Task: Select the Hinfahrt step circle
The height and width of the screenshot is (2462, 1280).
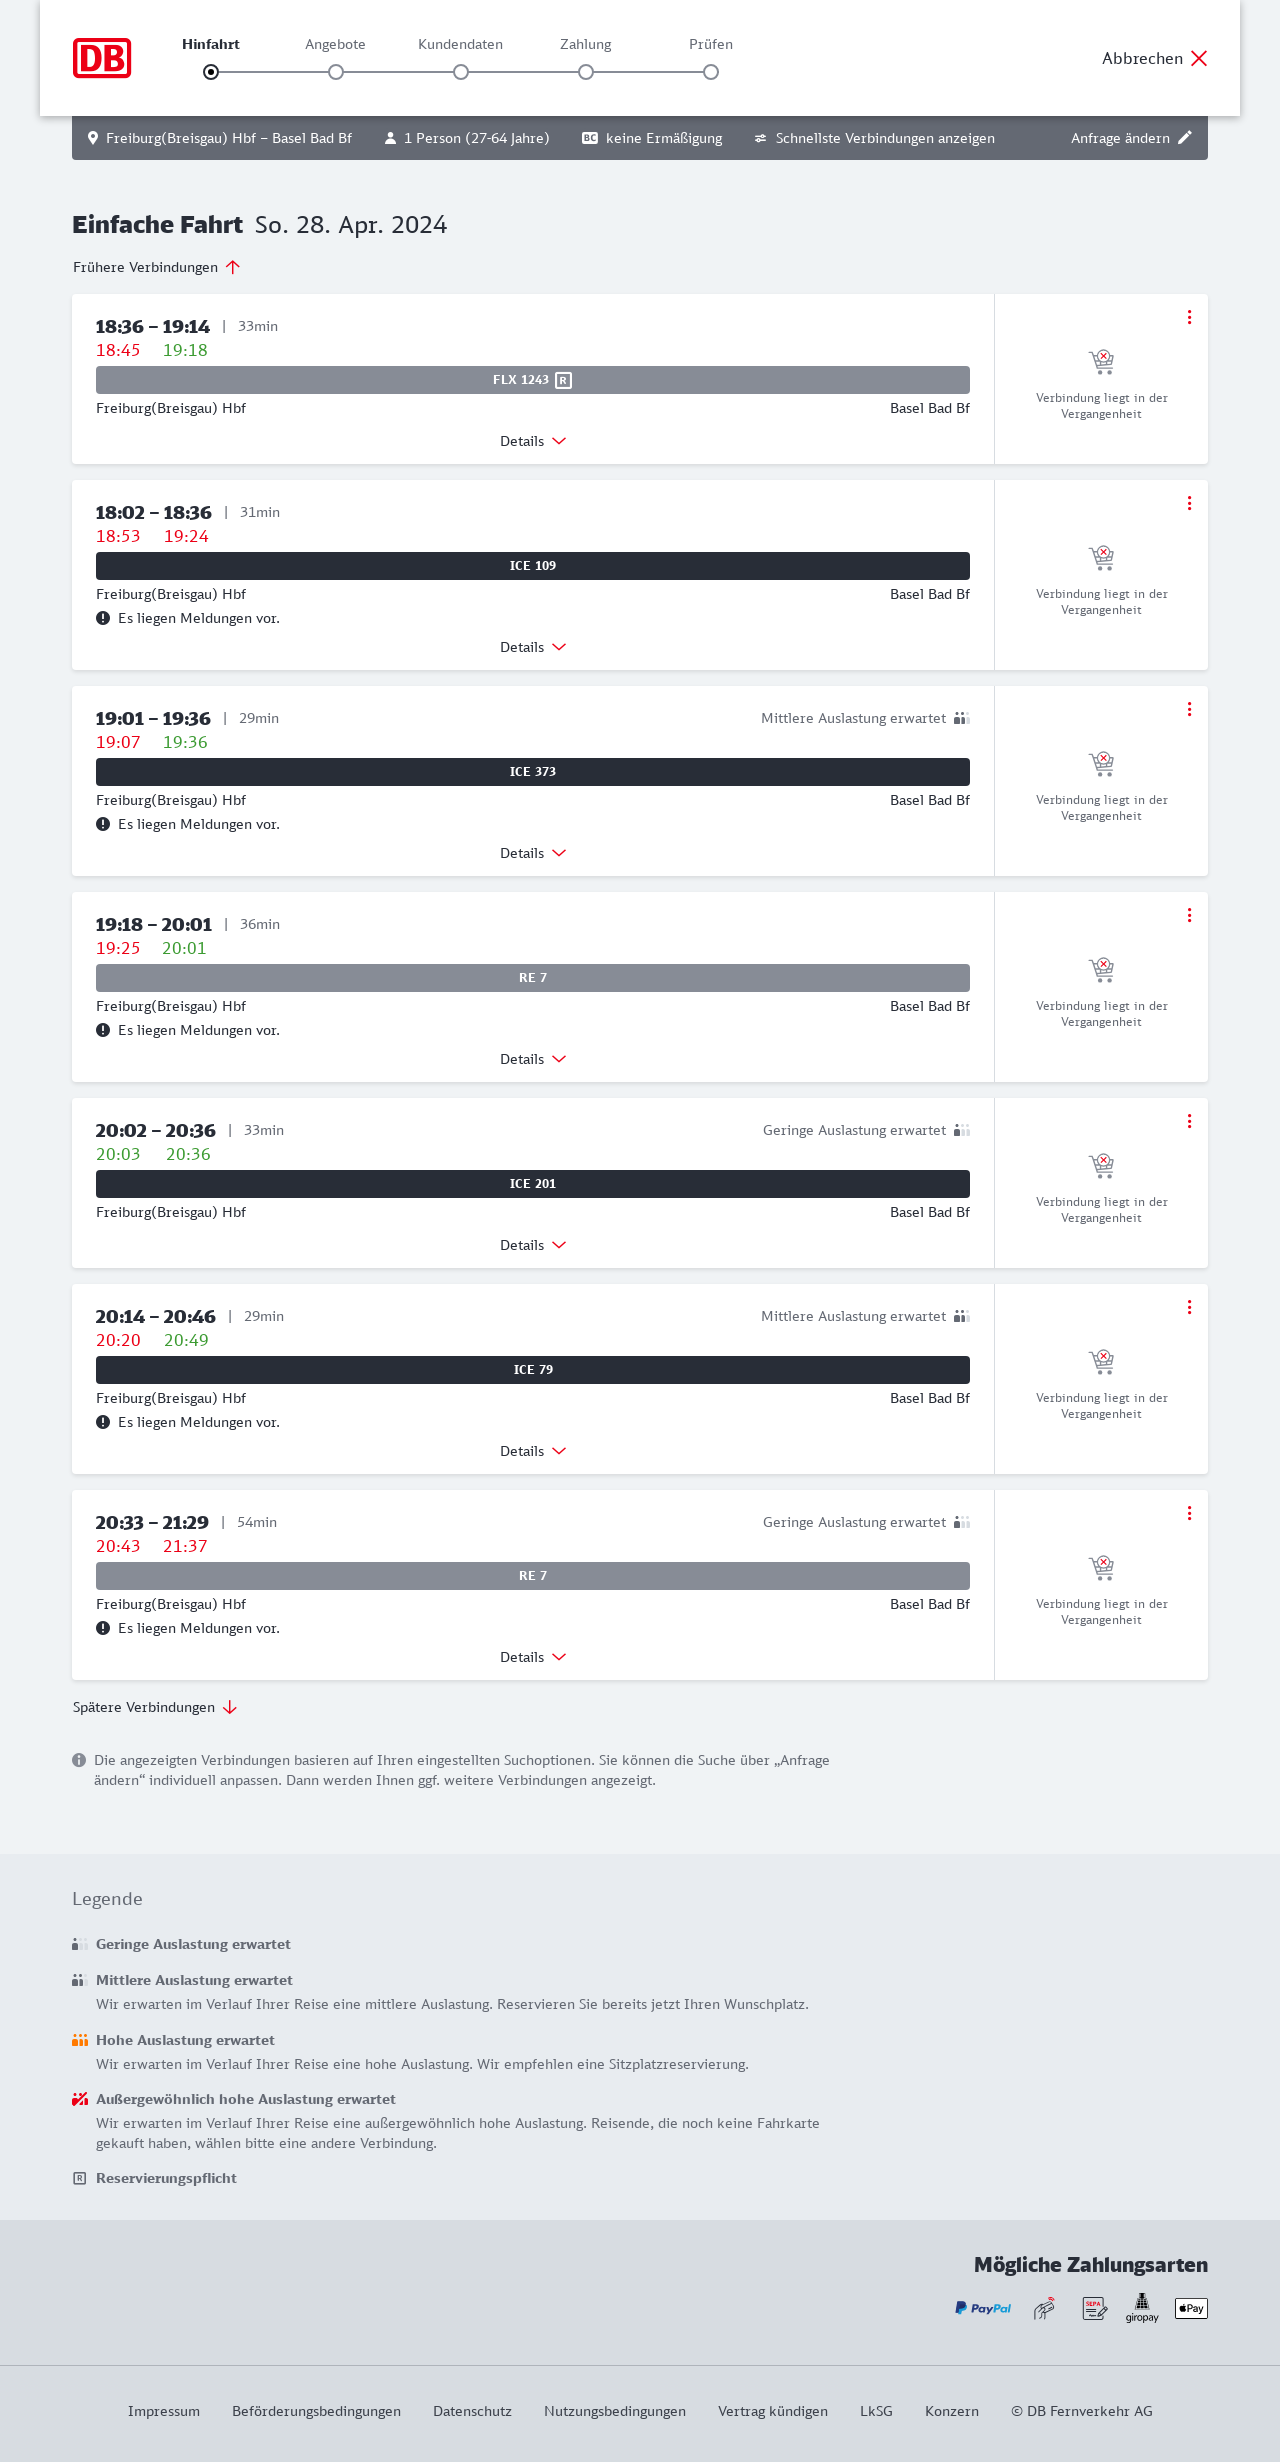Action: pos(211,72)
